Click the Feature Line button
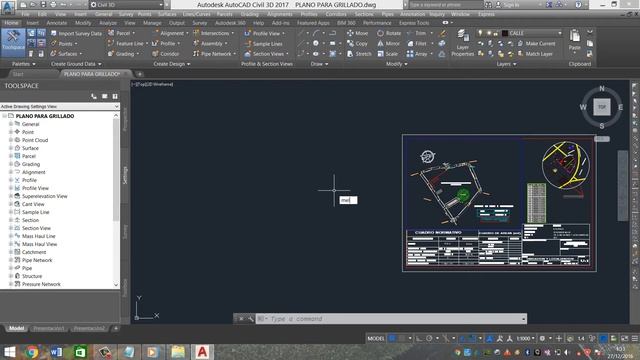The height and width of the screenshot is (360, 640). pyautogui.click(x=128, y=43)
